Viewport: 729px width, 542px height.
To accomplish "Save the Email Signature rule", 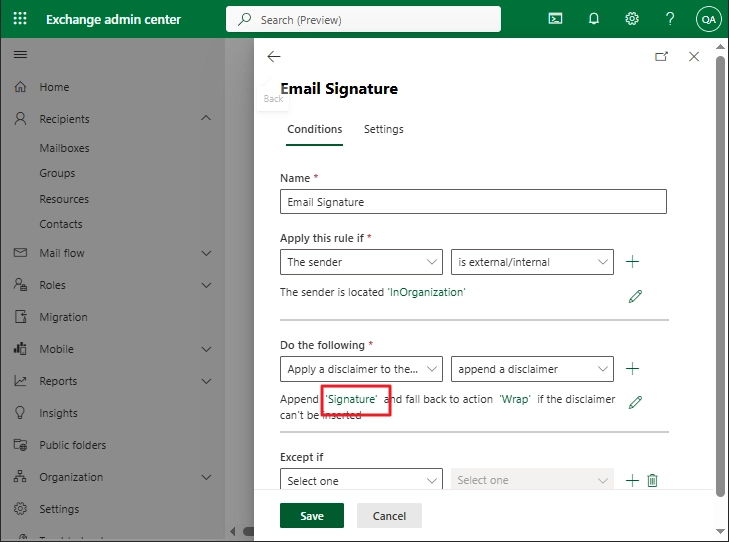I will pyautogui.click(x=312, y=516).
